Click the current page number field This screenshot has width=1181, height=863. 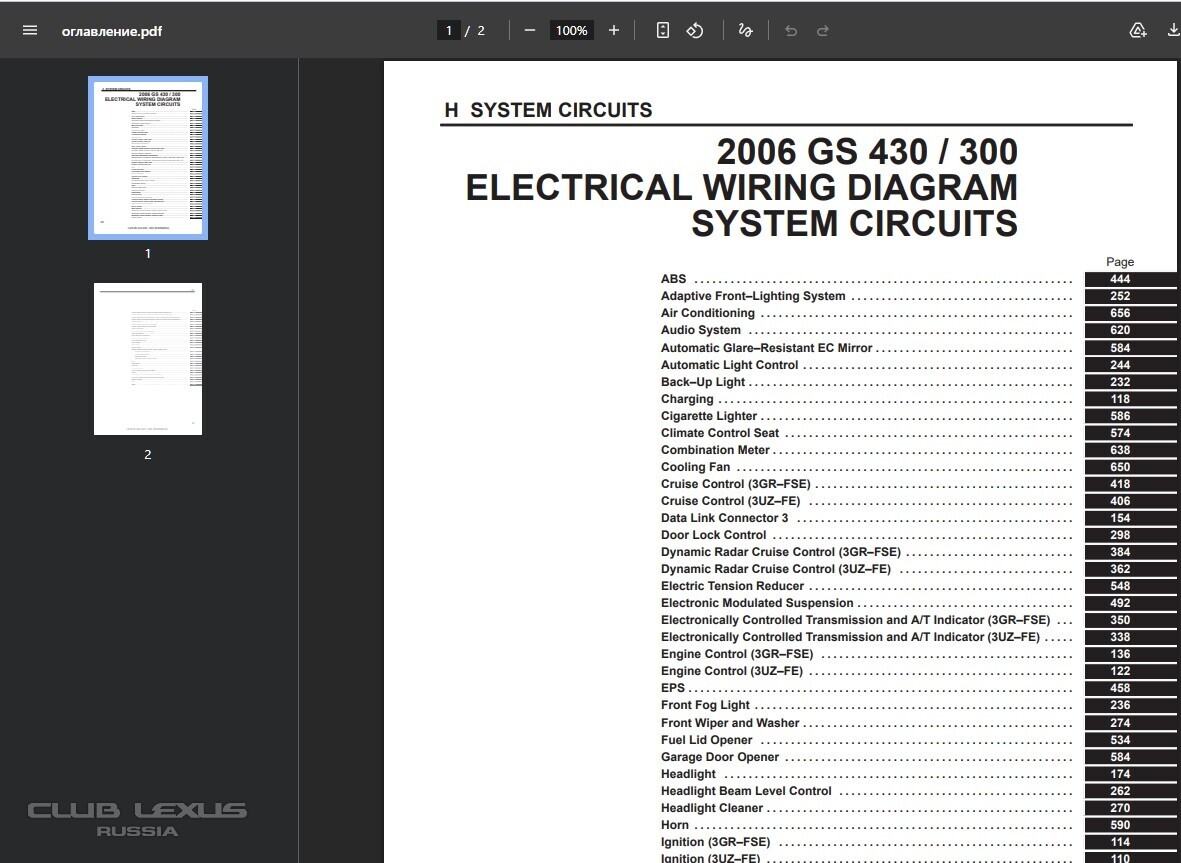[449, 30]
